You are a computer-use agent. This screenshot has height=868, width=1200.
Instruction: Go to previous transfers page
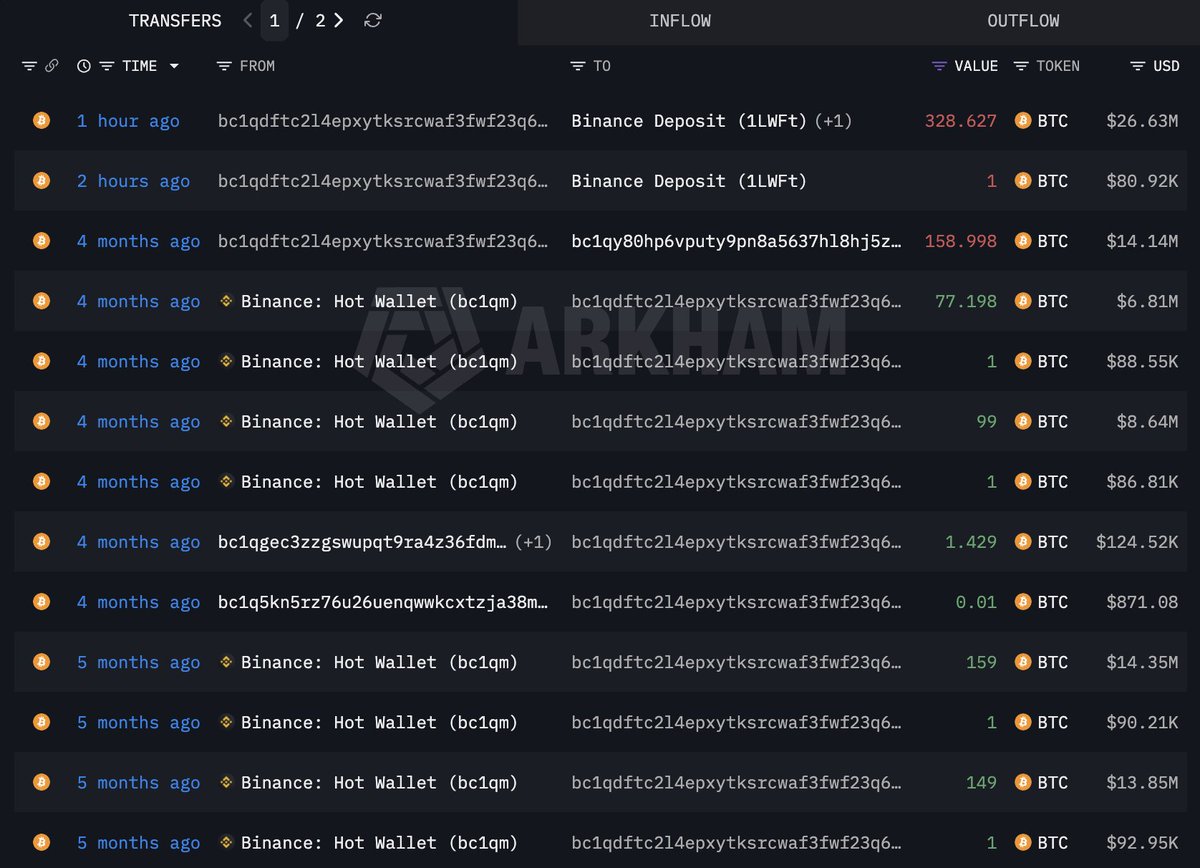(248, 20)
